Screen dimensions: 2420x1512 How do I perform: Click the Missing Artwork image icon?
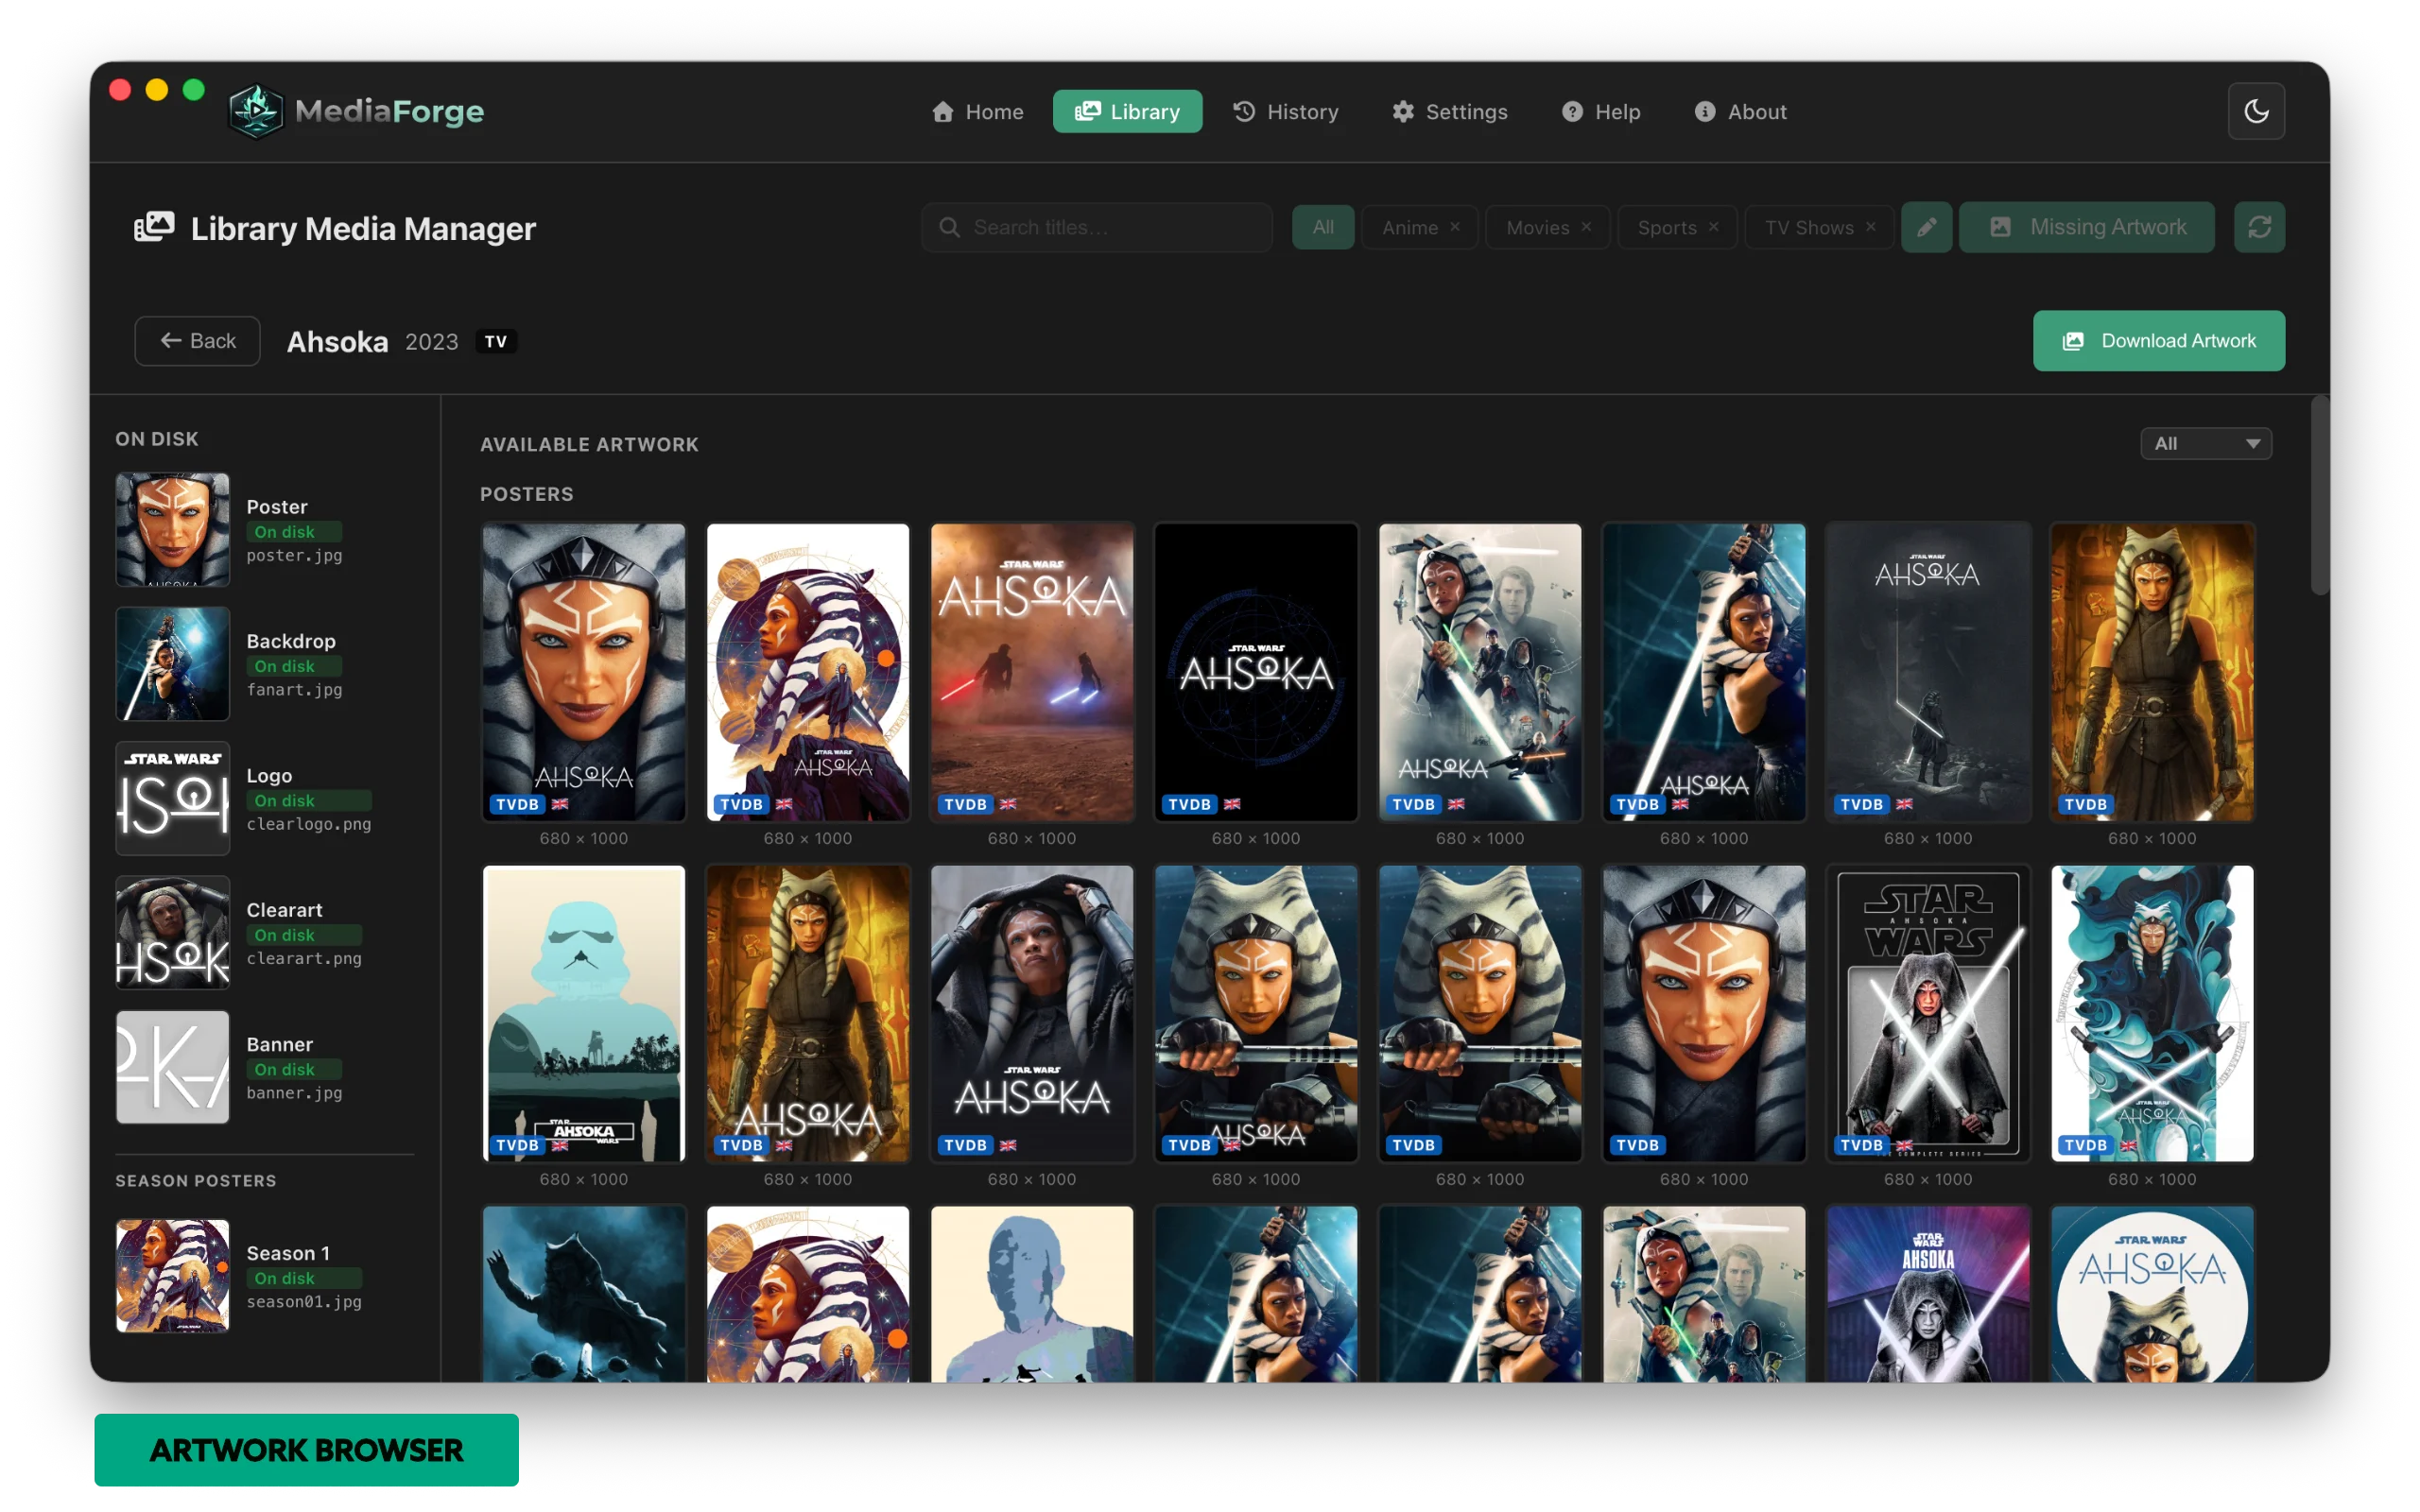tap(2000, 227)
